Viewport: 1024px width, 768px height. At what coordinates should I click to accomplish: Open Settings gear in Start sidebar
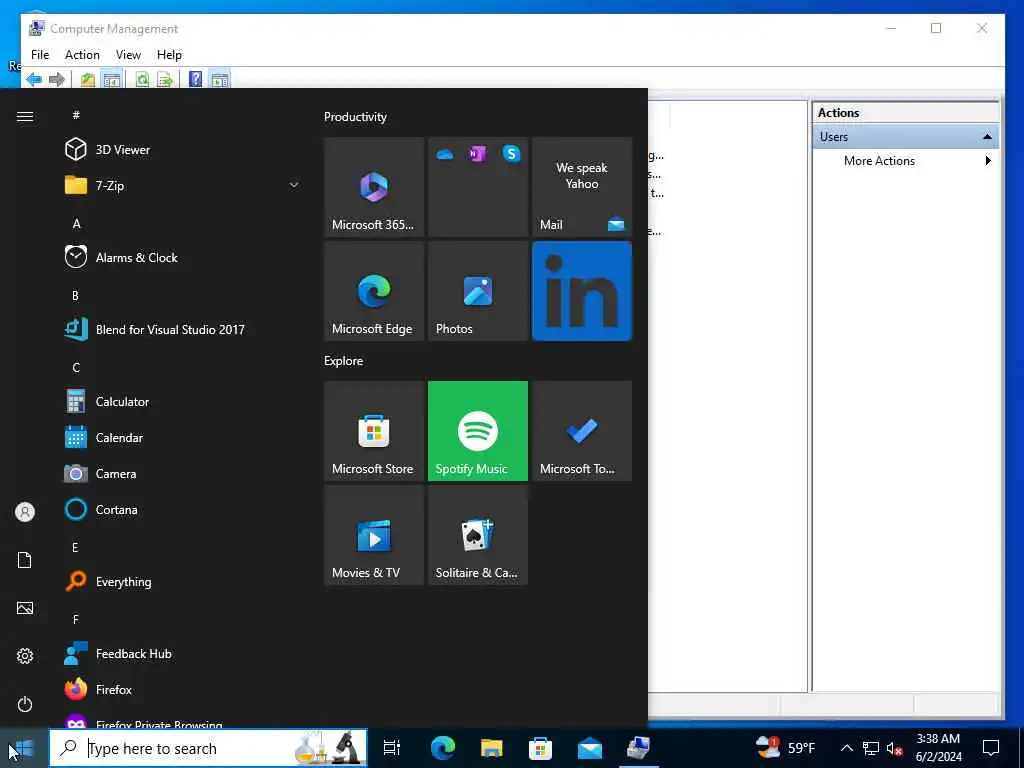pos(25,656)
